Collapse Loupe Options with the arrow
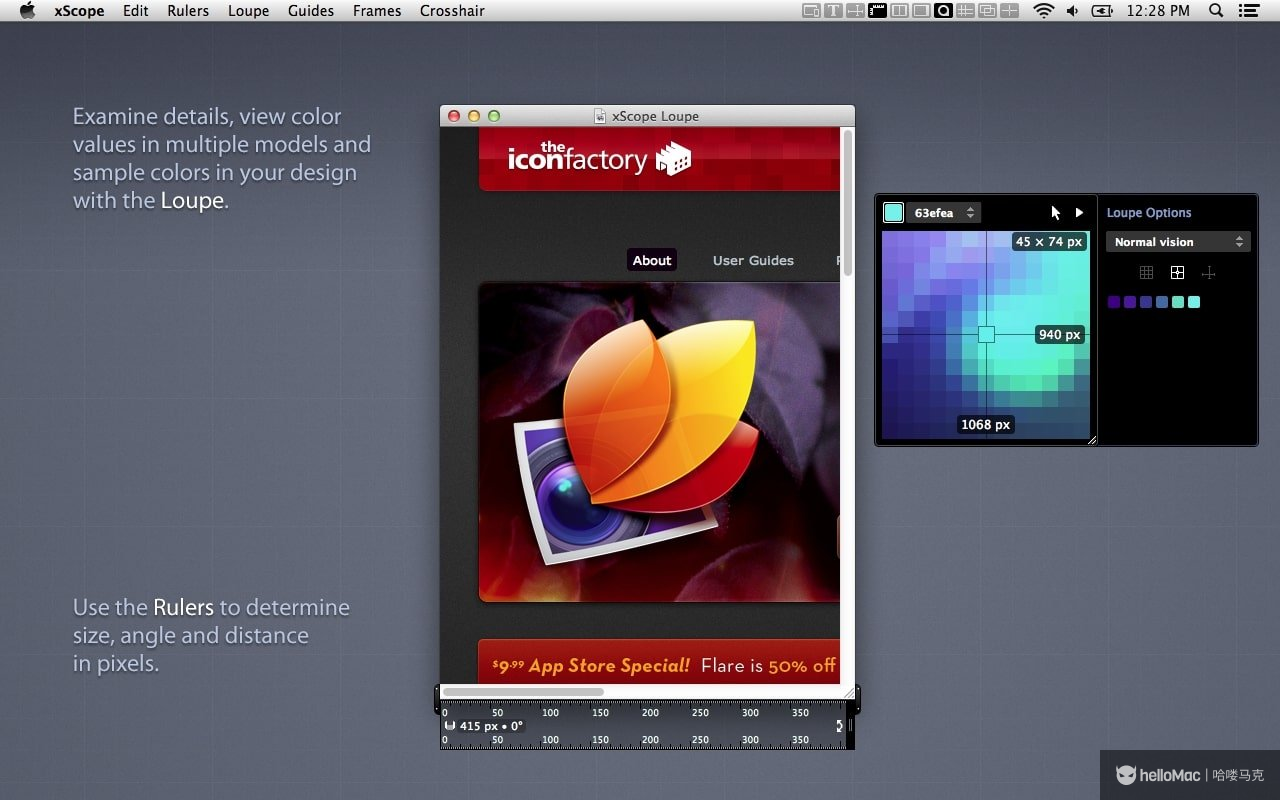Viewport: 1280px width, 800px height. 1079,212
